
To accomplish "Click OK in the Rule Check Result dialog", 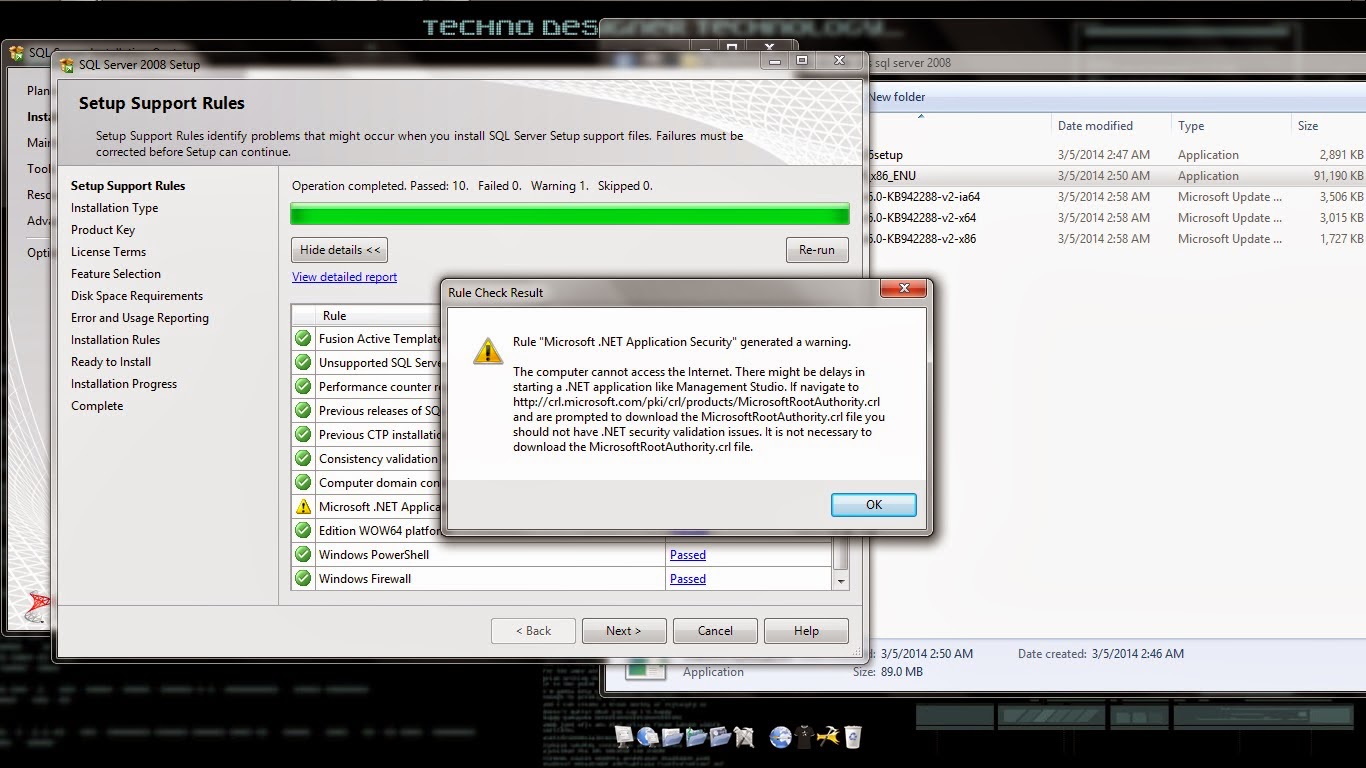I will point(873,505).
